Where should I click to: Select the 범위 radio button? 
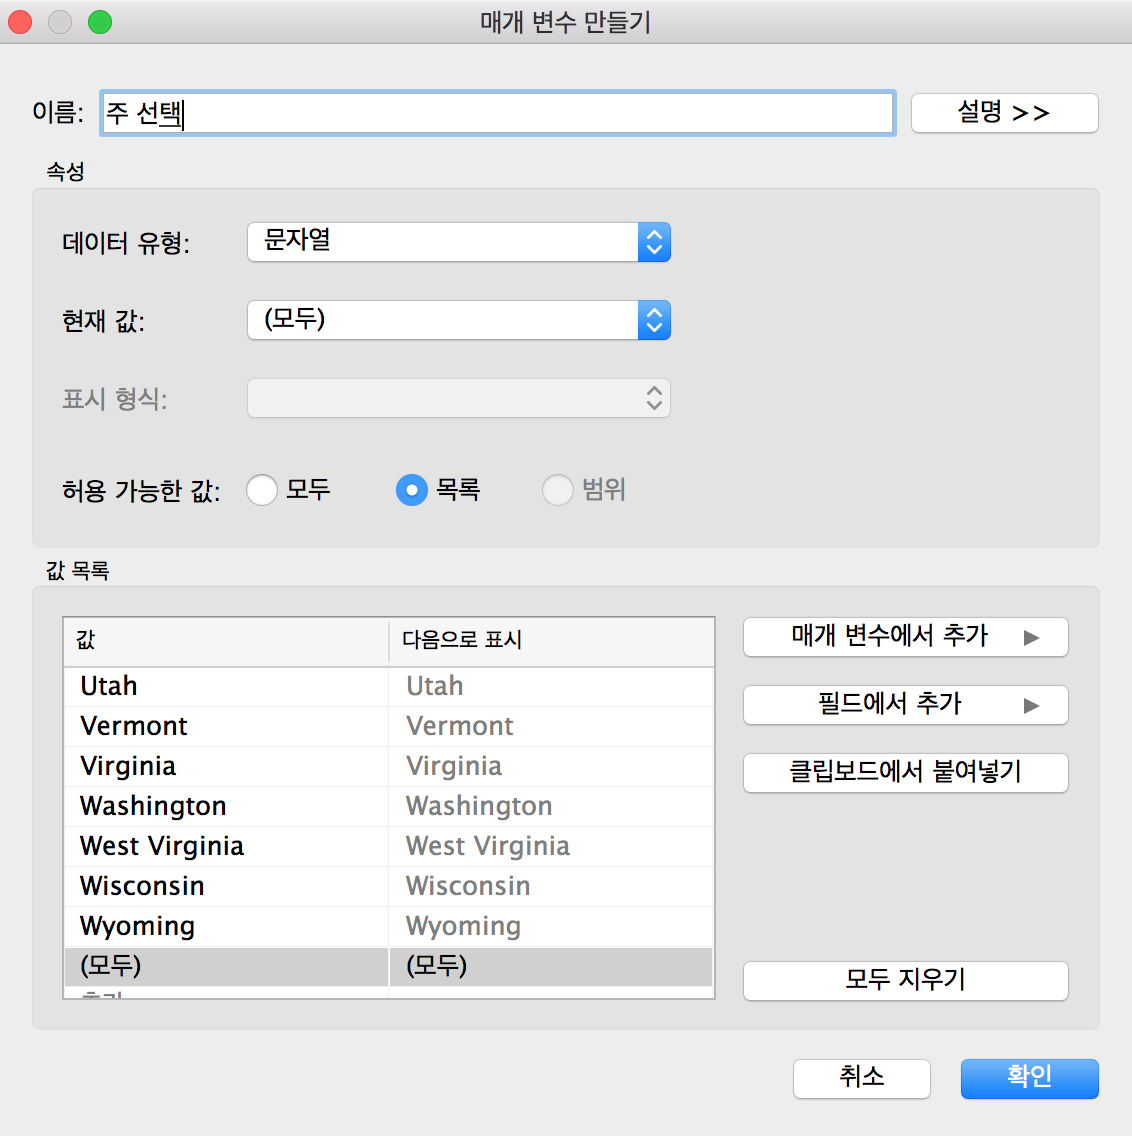[558, 490]
